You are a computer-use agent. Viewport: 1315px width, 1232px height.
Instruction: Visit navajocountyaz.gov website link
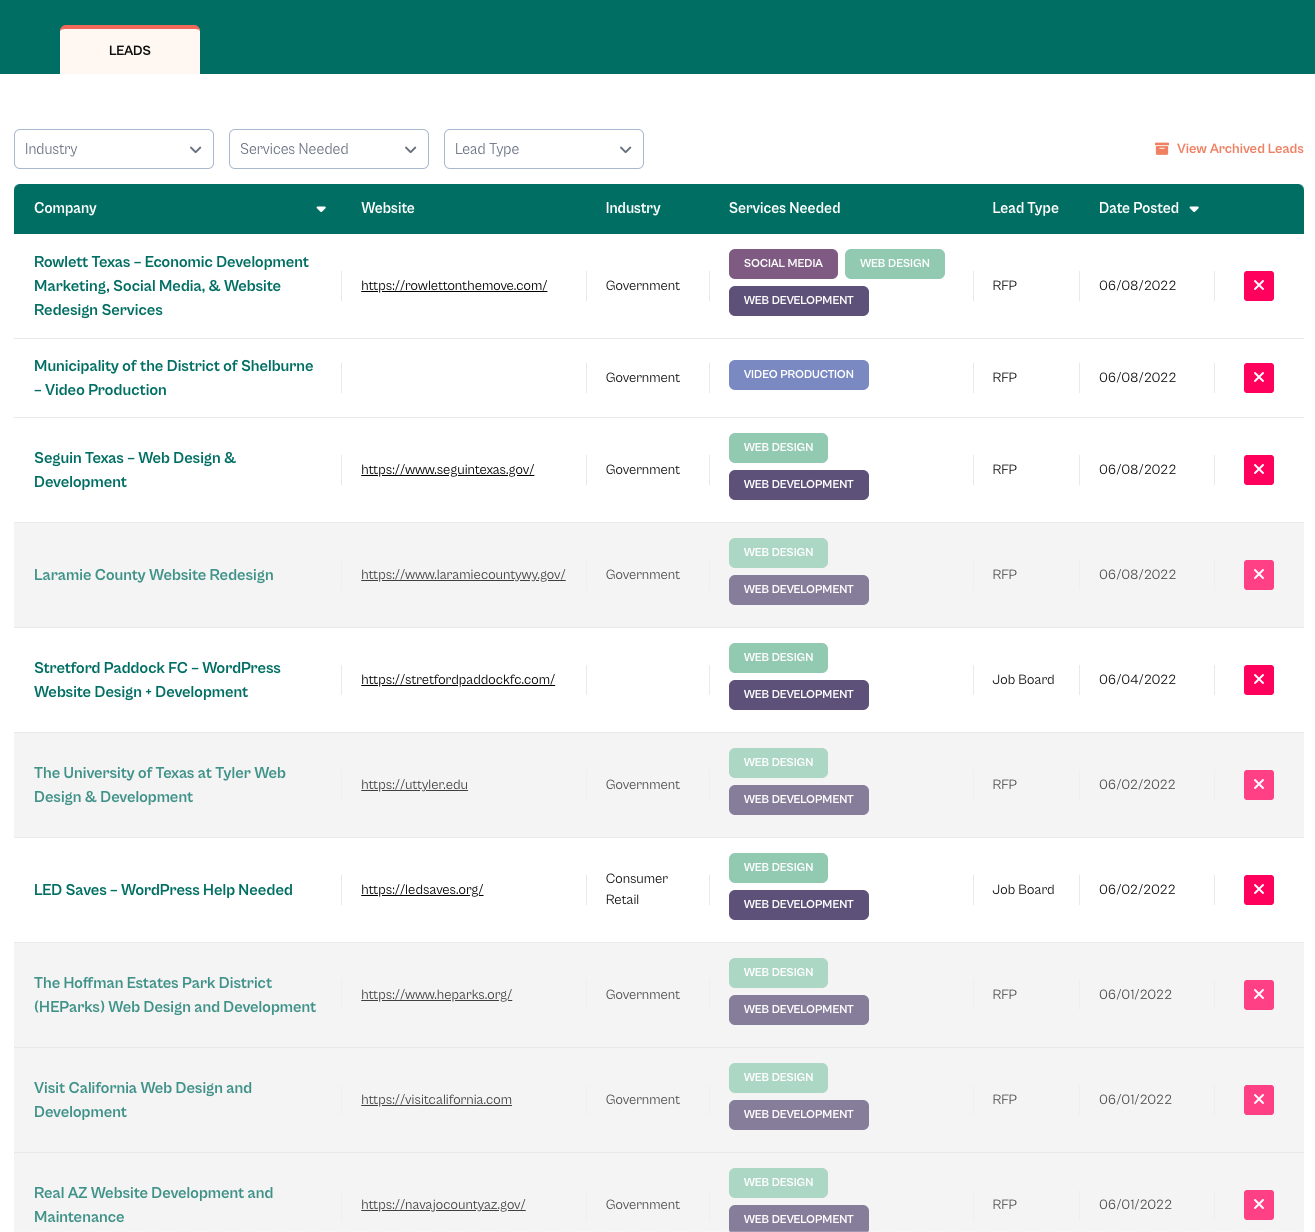coord(443,1205)
